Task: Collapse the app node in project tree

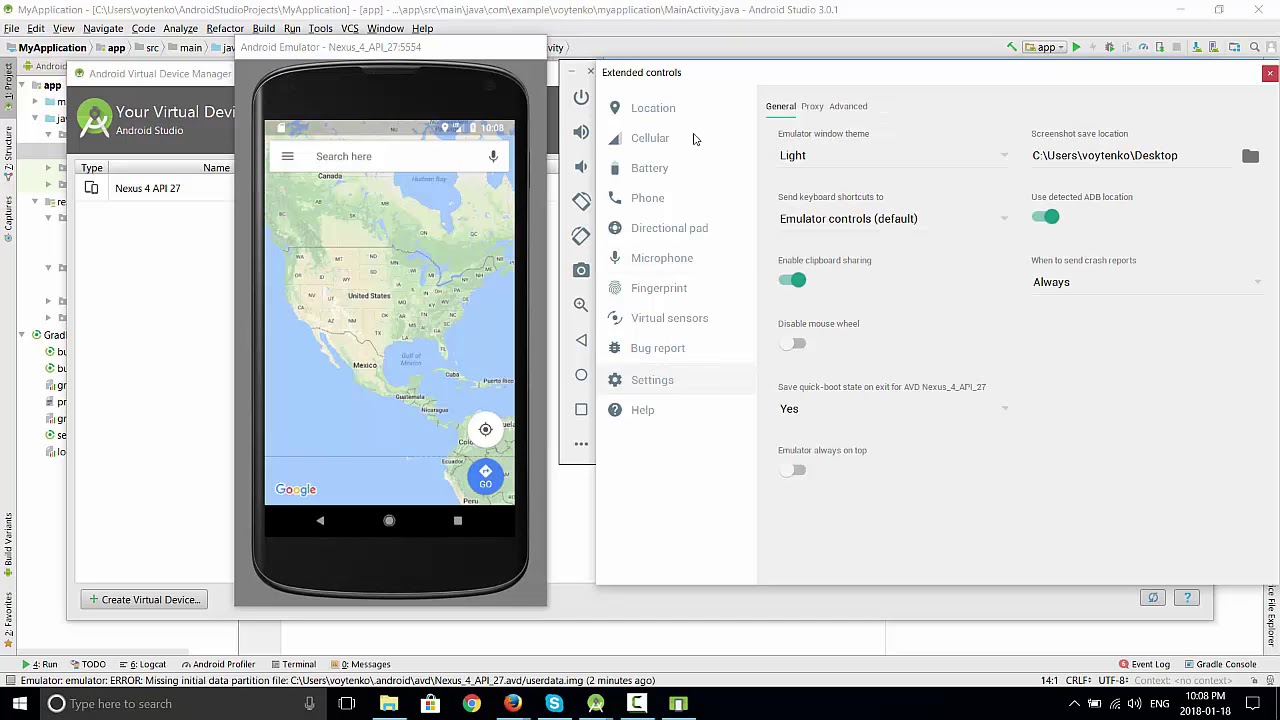Action: (x=22, y=85)
